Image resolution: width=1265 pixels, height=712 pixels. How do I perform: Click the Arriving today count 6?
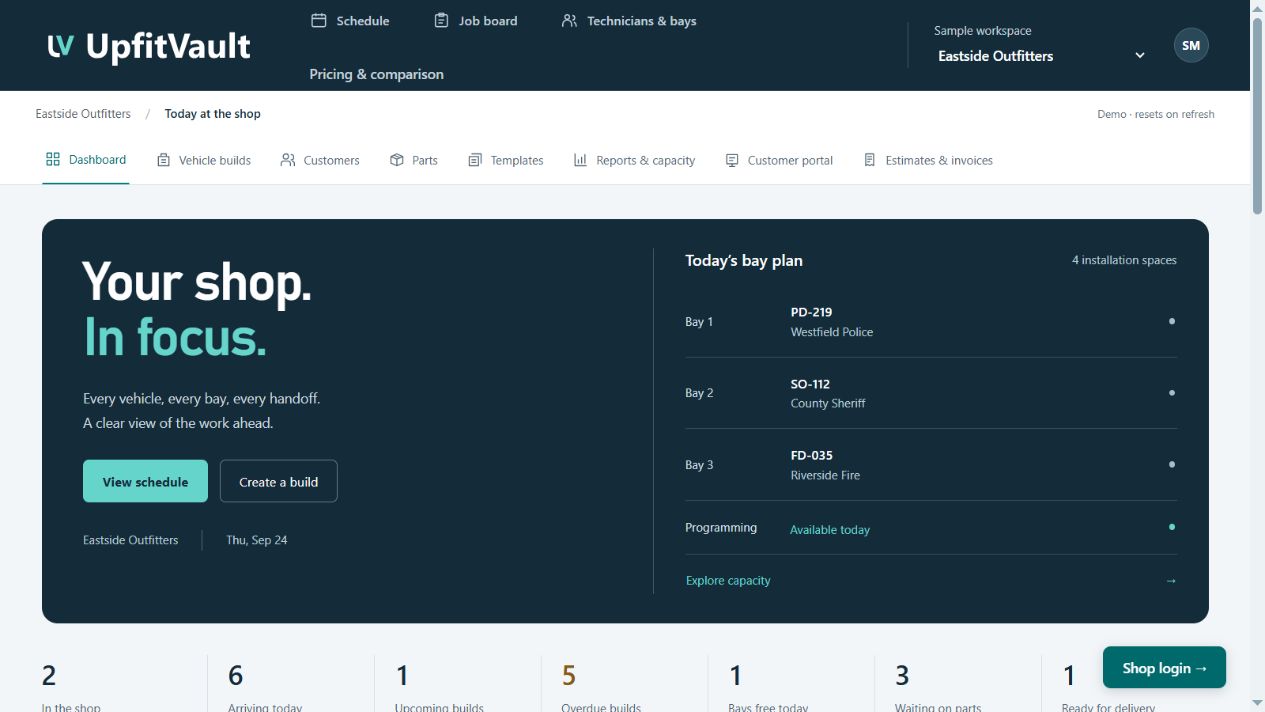[236, 676]
